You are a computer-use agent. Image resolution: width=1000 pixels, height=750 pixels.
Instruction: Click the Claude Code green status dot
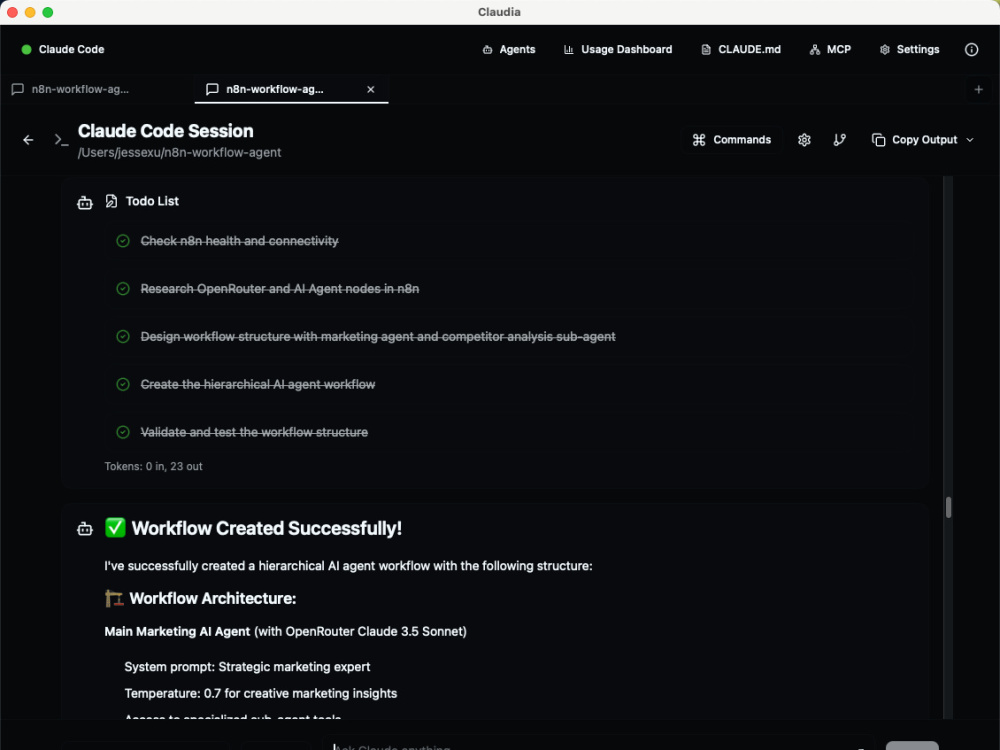point(26,49)
